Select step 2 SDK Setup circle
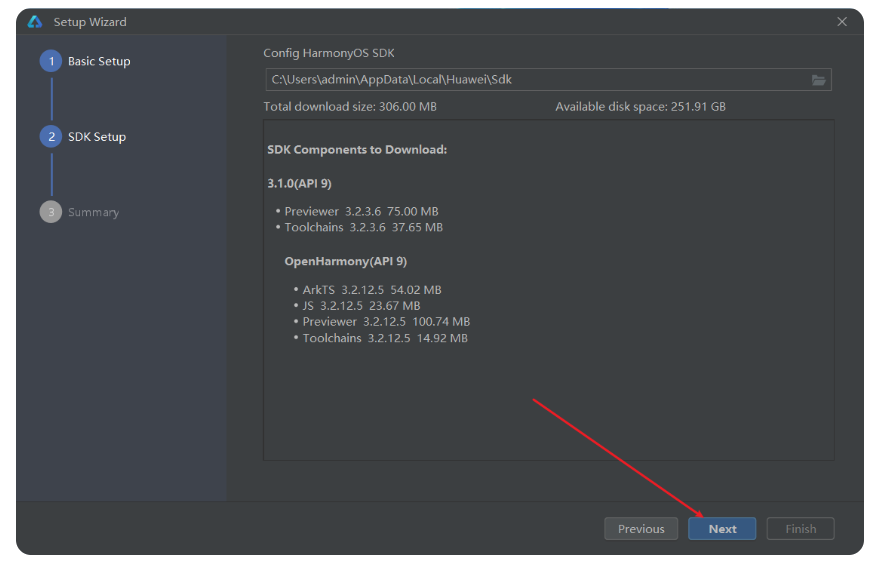This screenshot has width=875, height=563. pyautogui.click(x=51, y=136)
